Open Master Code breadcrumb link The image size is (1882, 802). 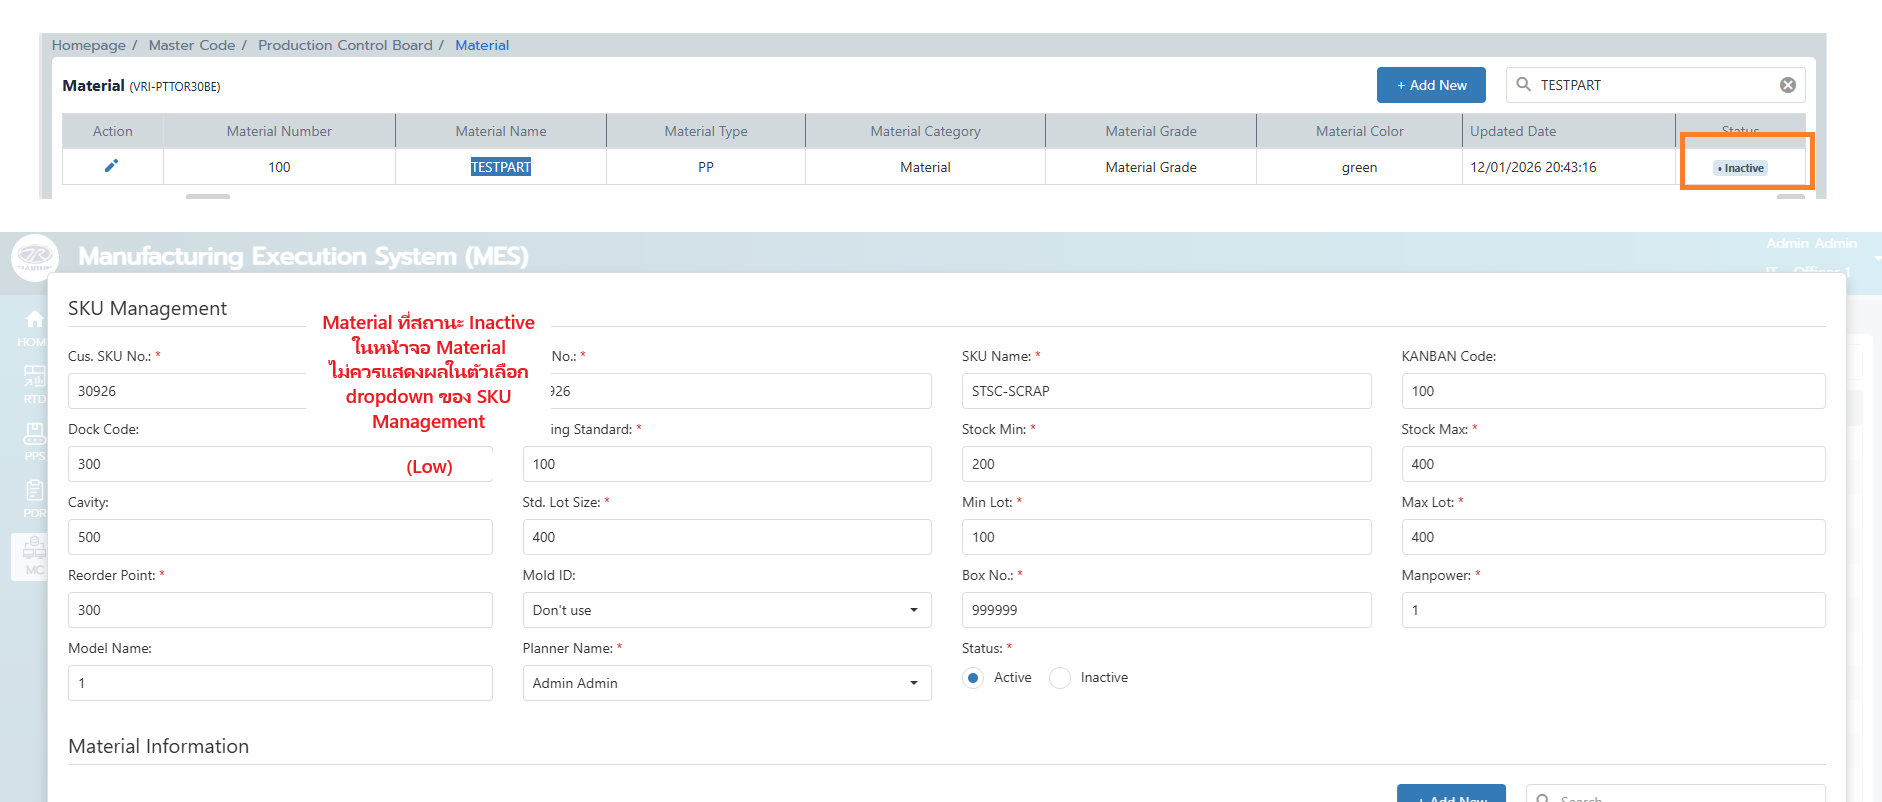point(191,45)
